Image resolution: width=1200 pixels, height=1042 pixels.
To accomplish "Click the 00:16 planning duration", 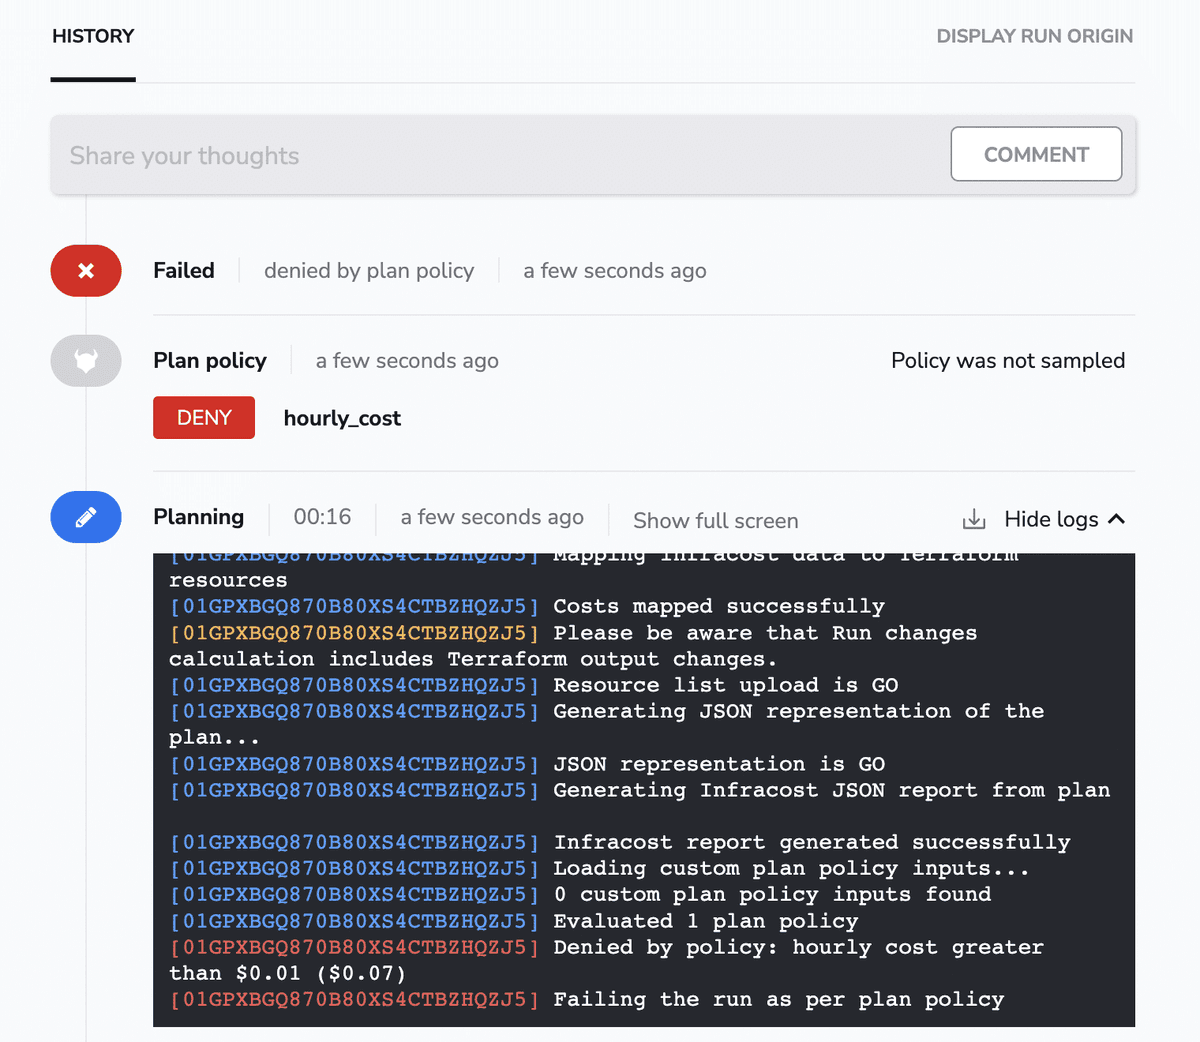I will [322, 517].
